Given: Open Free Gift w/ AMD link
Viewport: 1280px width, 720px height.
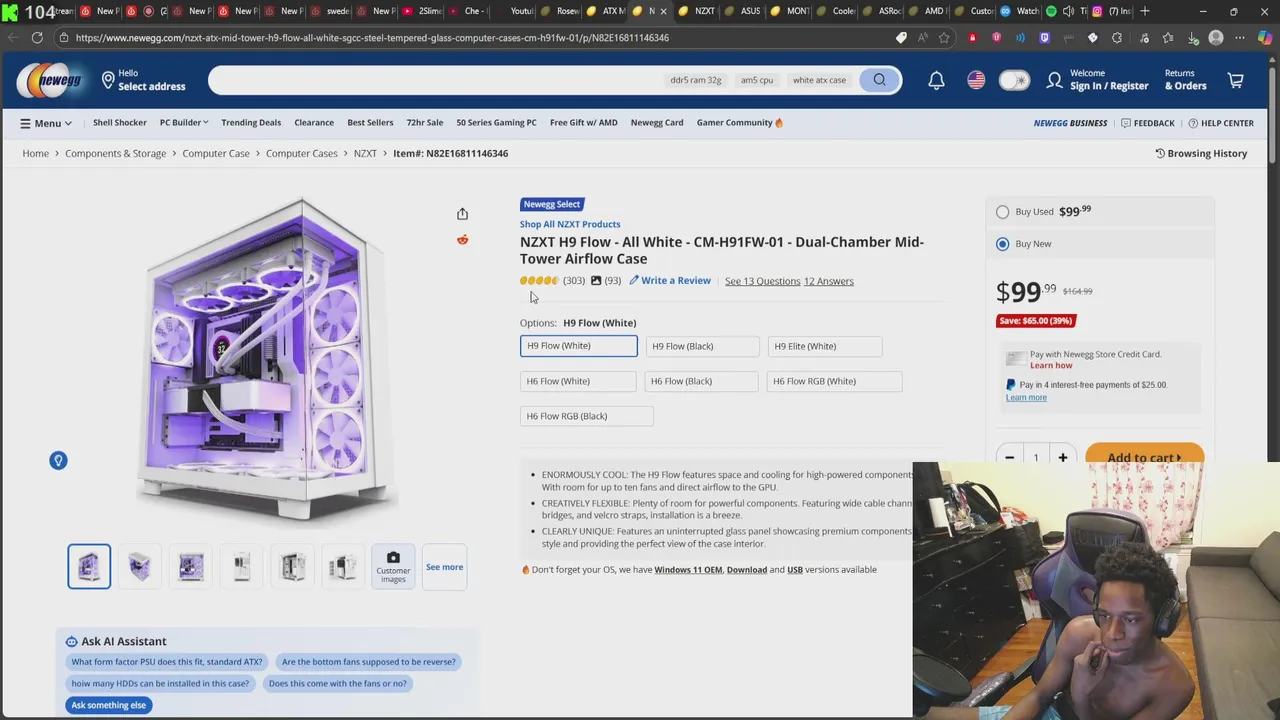Looking at the screenshot, I should (x=584, y=122).
